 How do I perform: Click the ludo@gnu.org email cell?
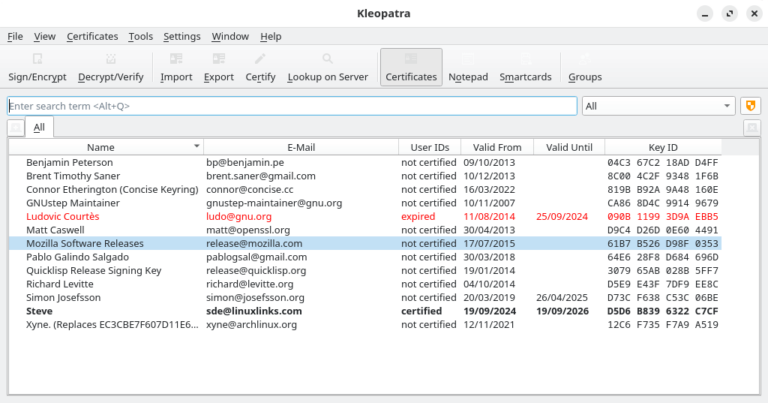click(x=239, y=216)
